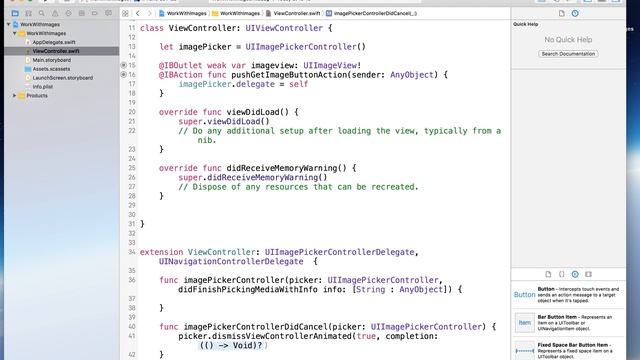Image resolution: width=640 pixels, height=360 pixels.
Task: Open Info.plist in navigator
Action: pos(42,87)
